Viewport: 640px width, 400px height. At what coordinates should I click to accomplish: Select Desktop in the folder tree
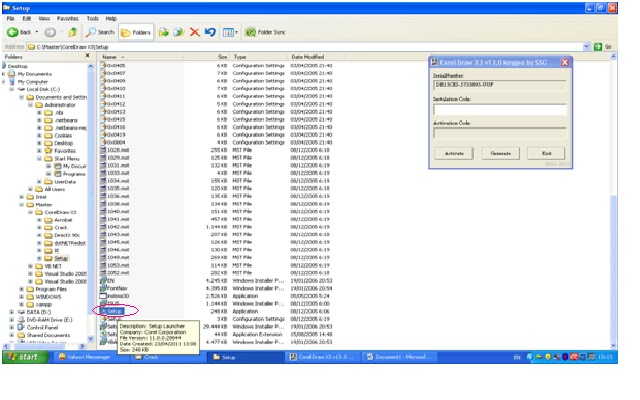click(18, 66)
